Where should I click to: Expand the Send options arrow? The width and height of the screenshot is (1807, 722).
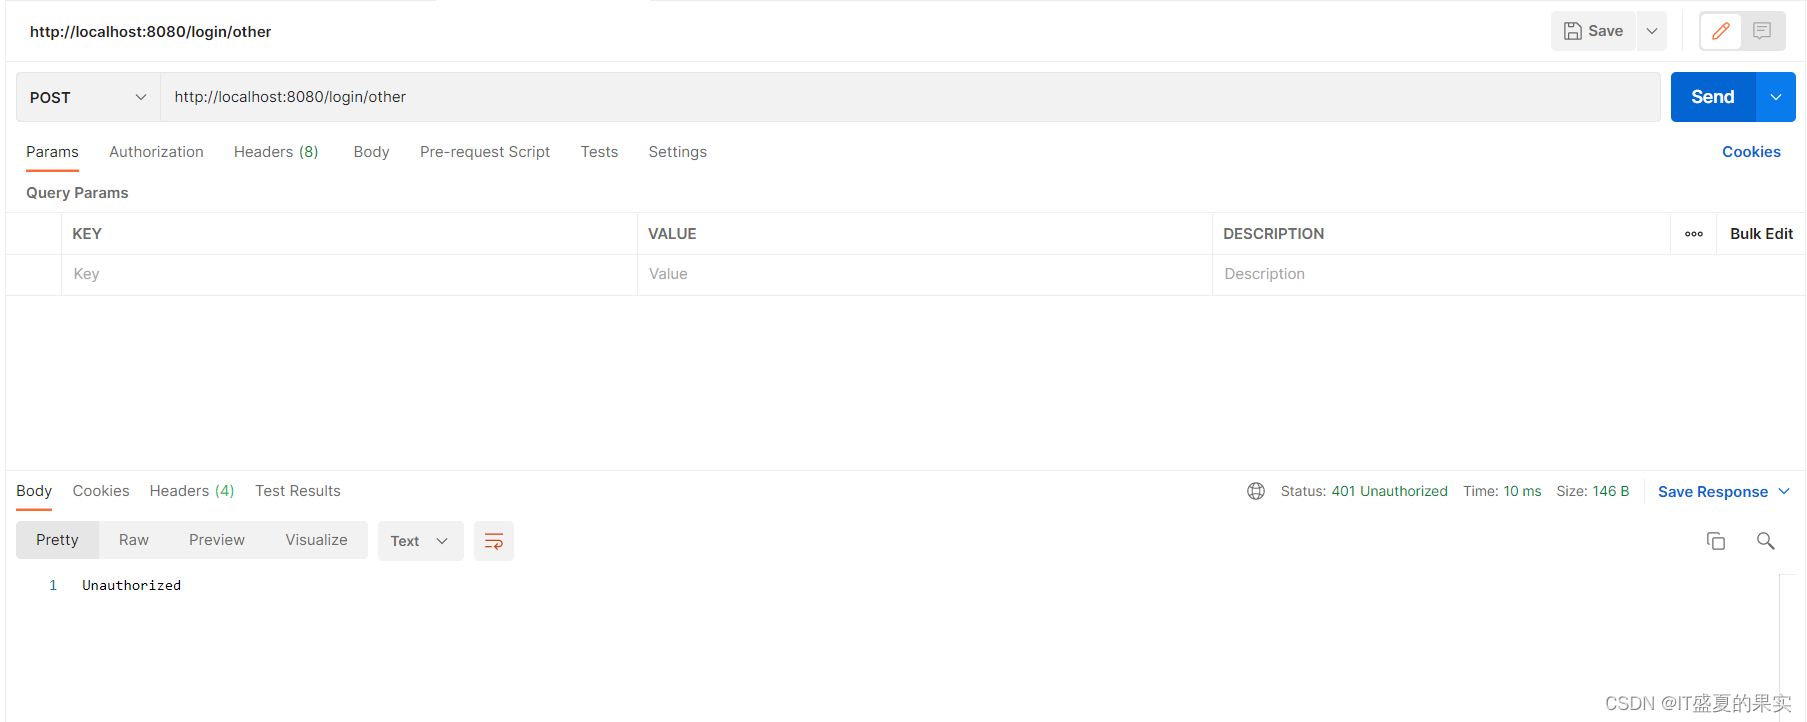tap(1775, 97)
